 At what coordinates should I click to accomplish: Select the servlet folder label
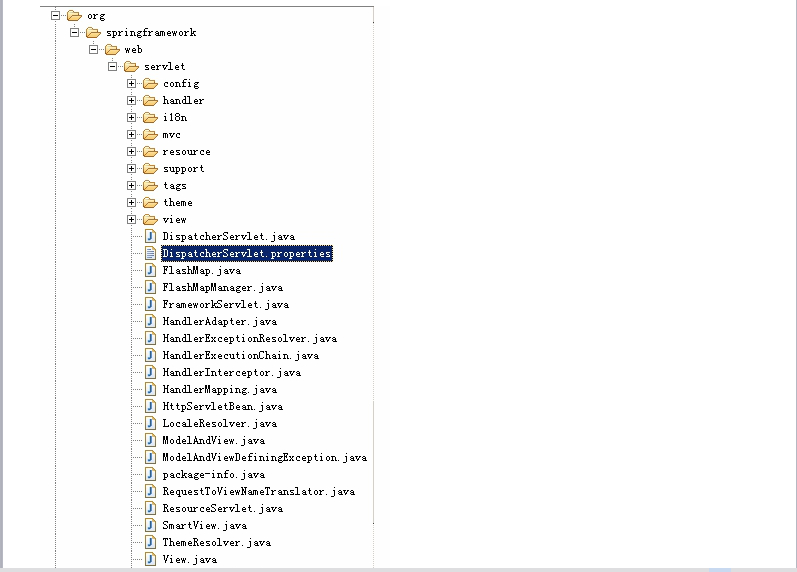point(165,67)
